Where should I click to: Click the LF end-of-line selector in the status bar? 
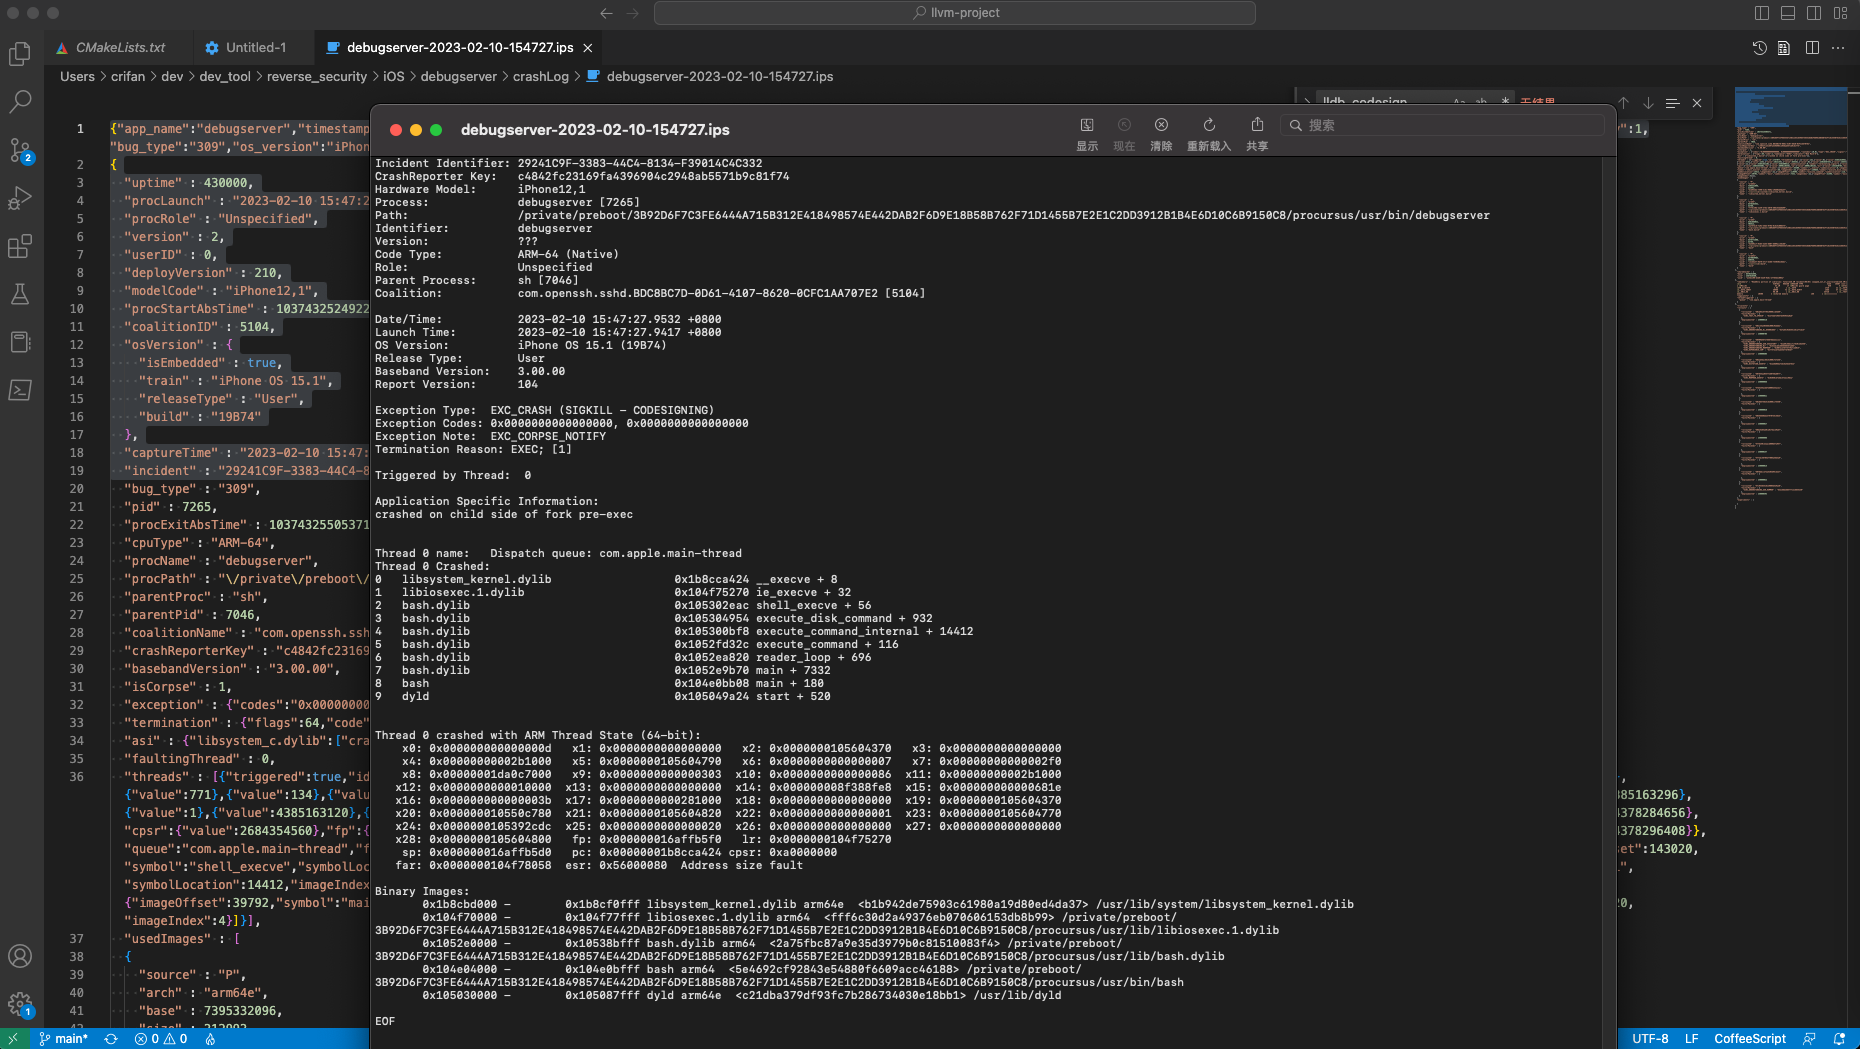(x=1692, y=1039)
